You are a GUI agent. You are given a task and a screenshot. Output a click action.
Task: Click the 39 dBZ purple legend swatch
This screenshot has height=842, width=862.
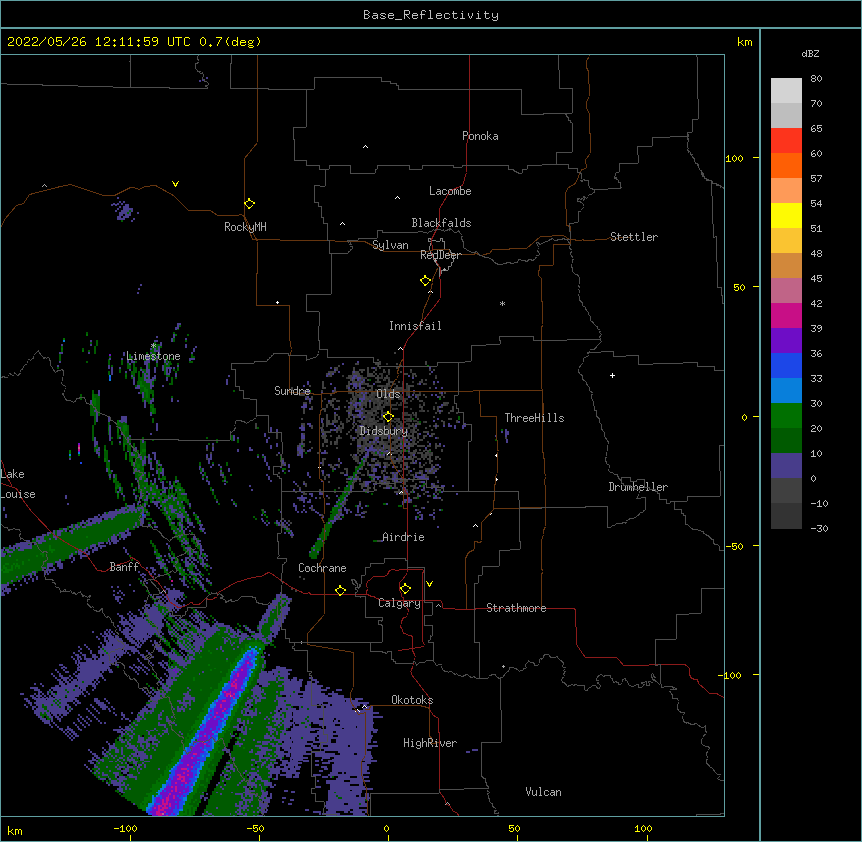[786, 340]
